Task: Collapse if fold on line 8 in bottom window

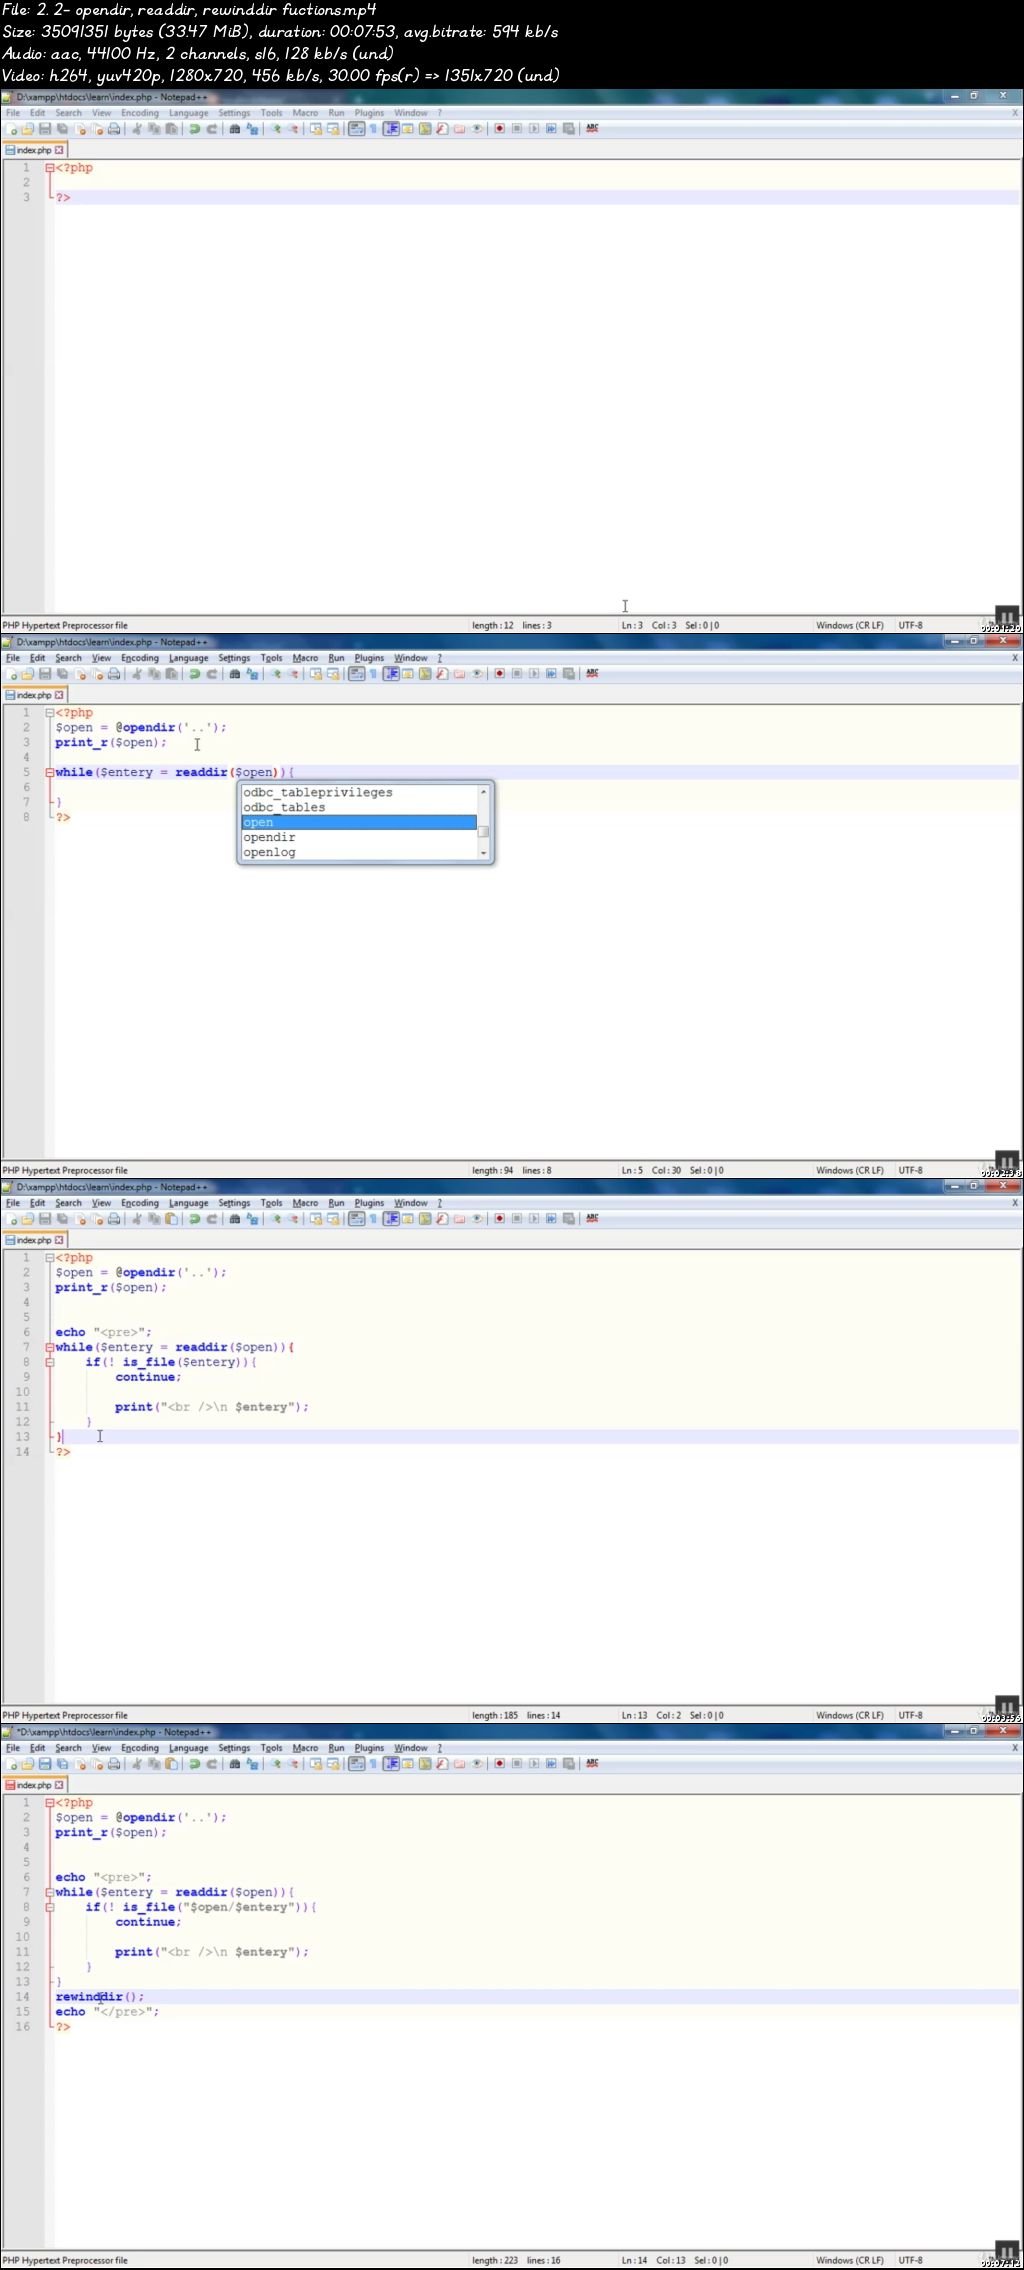Action: tap(49, 1908)
